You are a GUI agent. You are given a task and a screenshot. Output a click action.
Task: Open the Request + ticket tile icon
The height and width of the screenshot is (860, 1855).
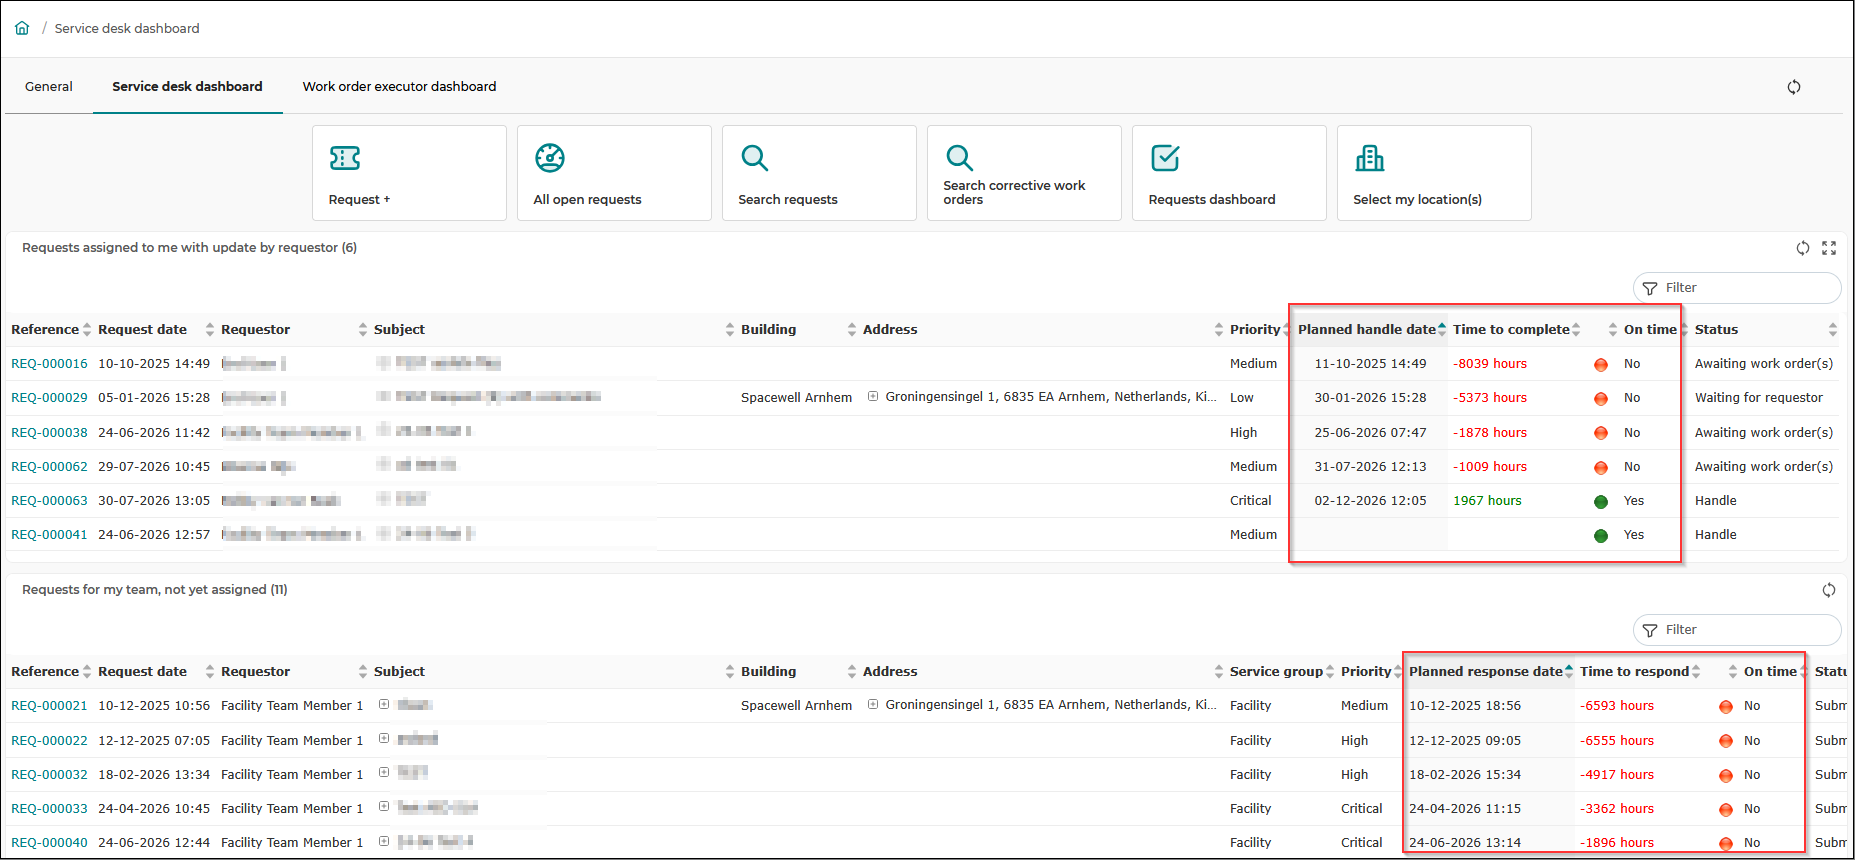[x=345, y=158]
